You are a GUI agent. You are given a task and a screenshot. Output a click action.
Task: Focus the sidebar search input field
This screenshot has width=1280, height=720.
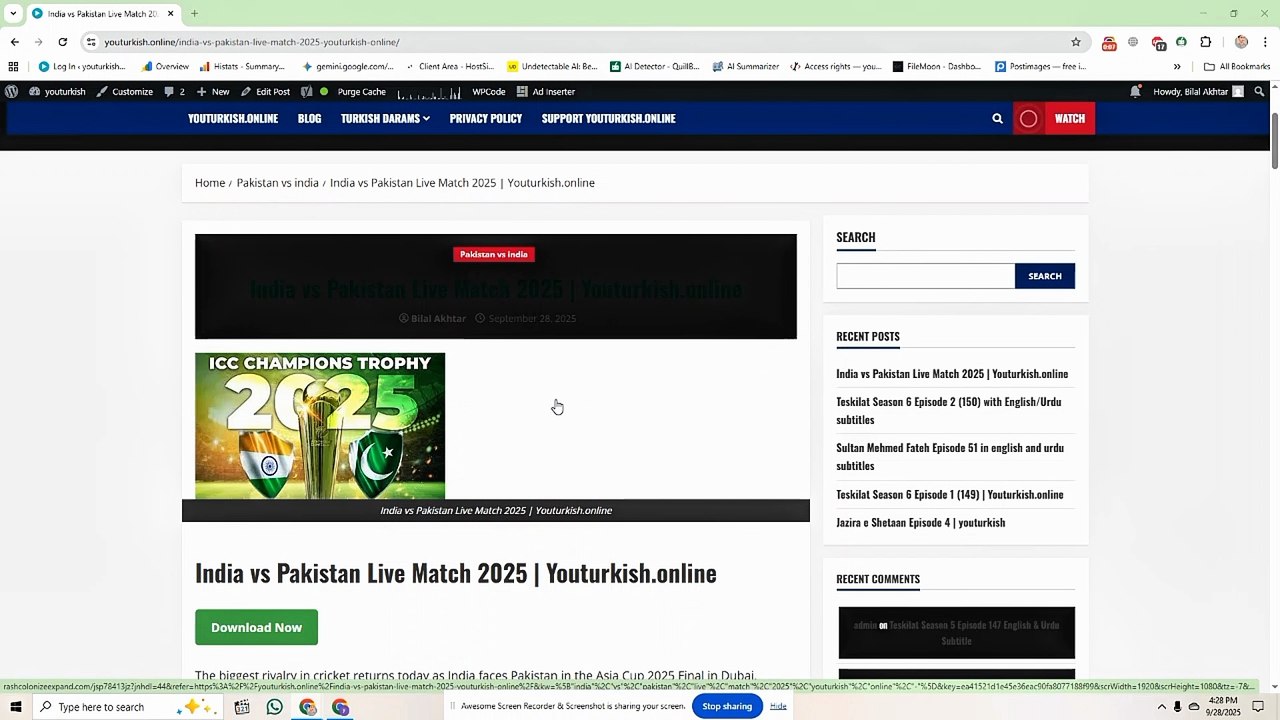(x=926, y=276)
